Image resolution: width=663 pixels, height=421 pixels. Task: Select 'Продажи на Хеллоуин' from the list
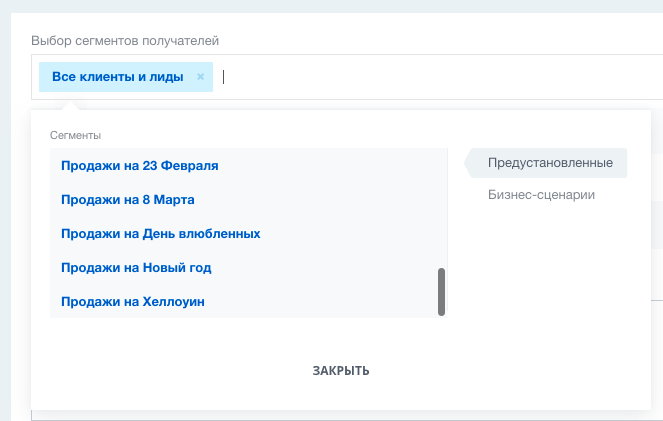tap(133, 301)
